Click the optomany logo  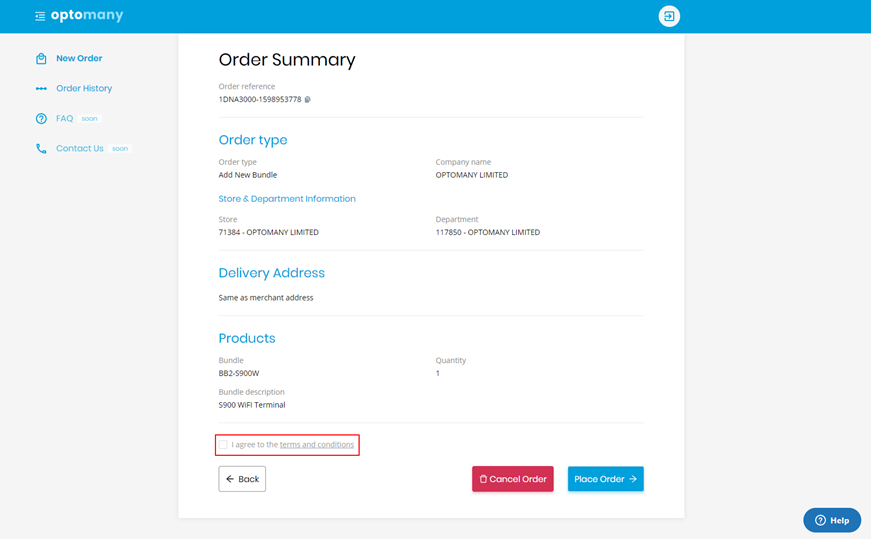87,15
